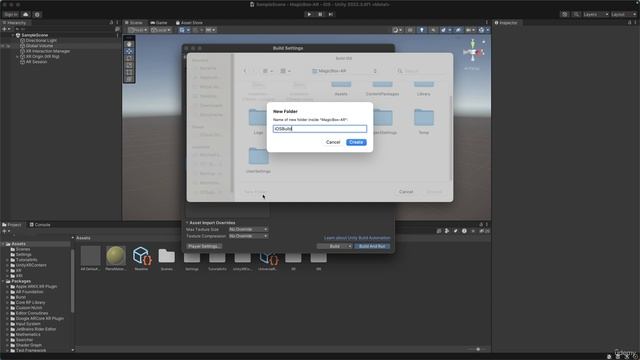This screenshot has height=360, width=640.
Task: Click the Pause button in Unity toolbar
Action: [320, 14]
